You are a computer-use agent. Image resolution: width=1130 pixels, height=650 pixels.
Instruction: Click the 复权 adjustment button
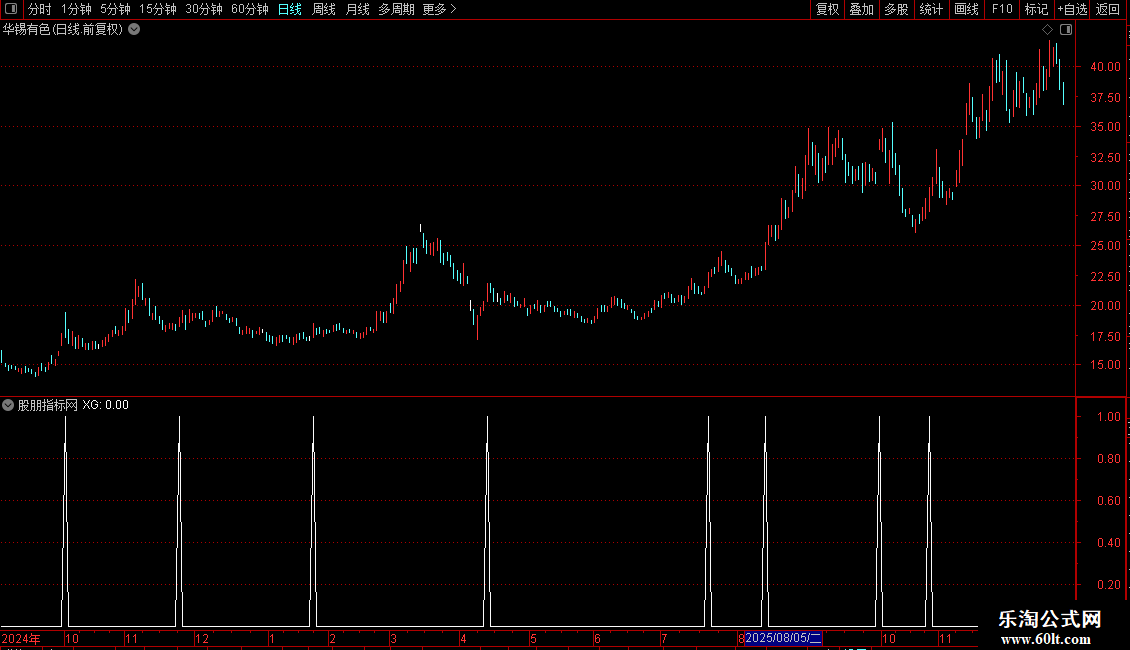[x=827, y=9]
